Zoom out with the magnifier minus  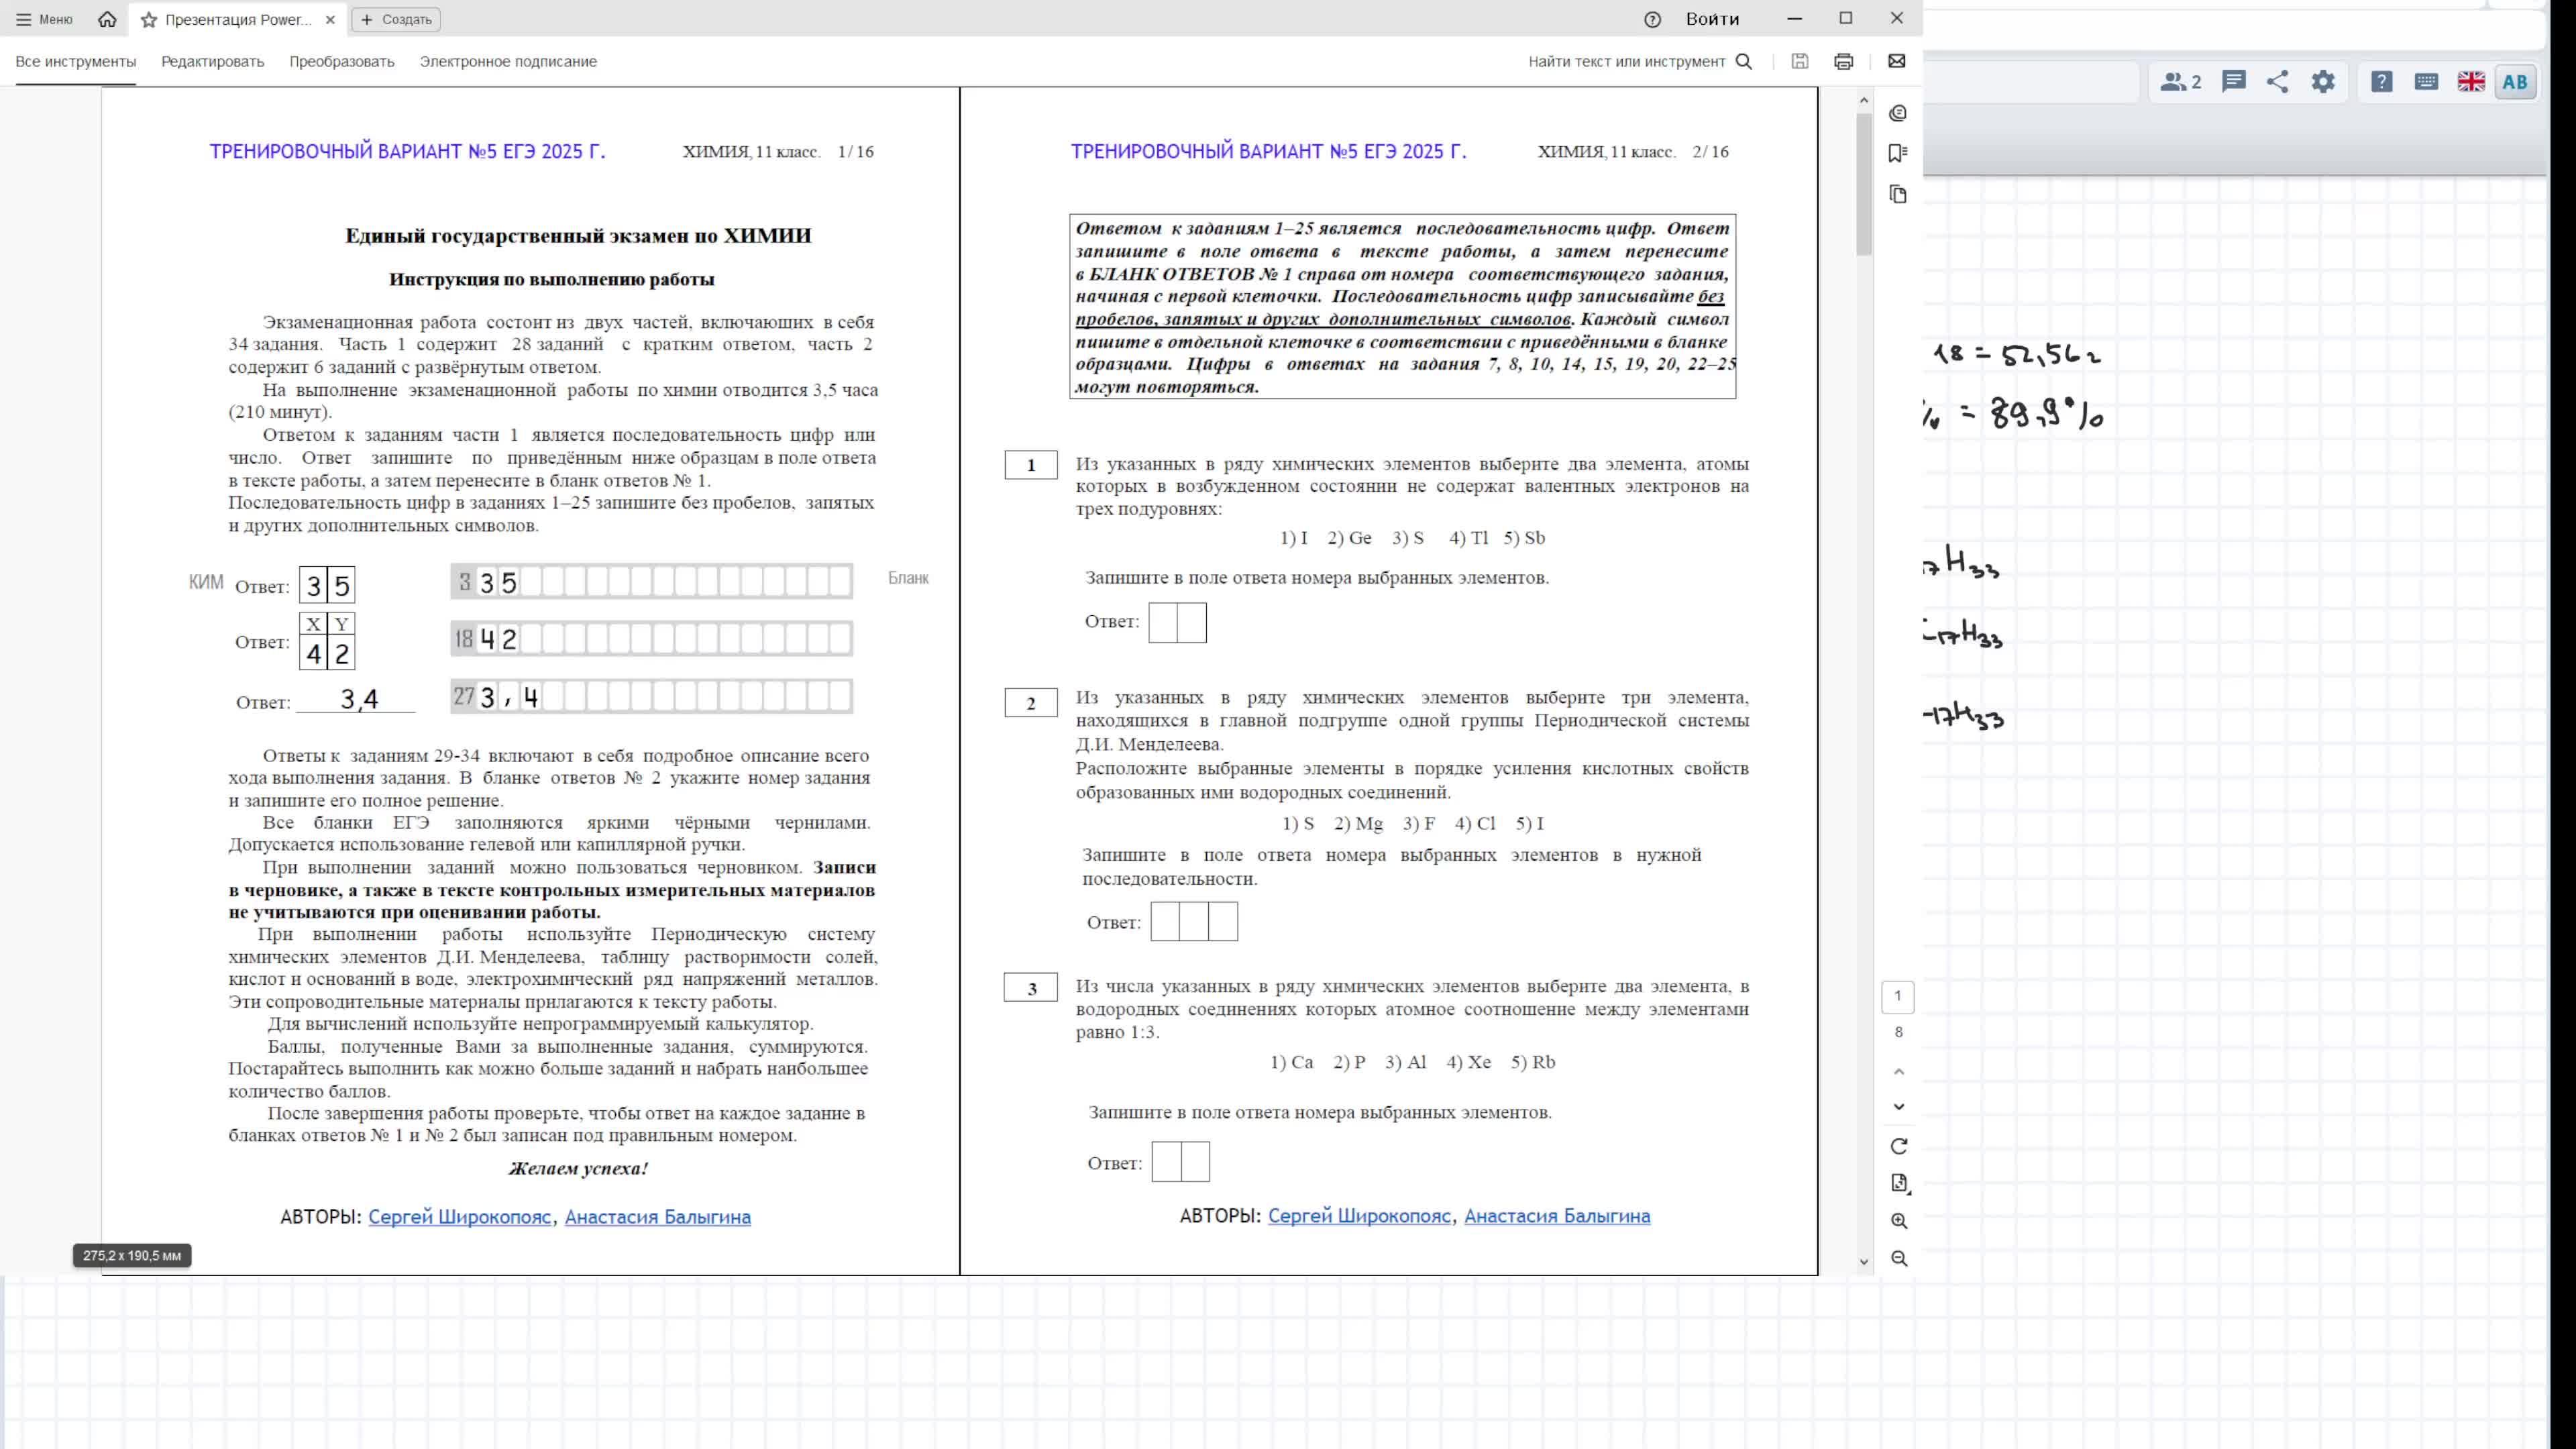pyautogui.click(x=1899, y=1259)
